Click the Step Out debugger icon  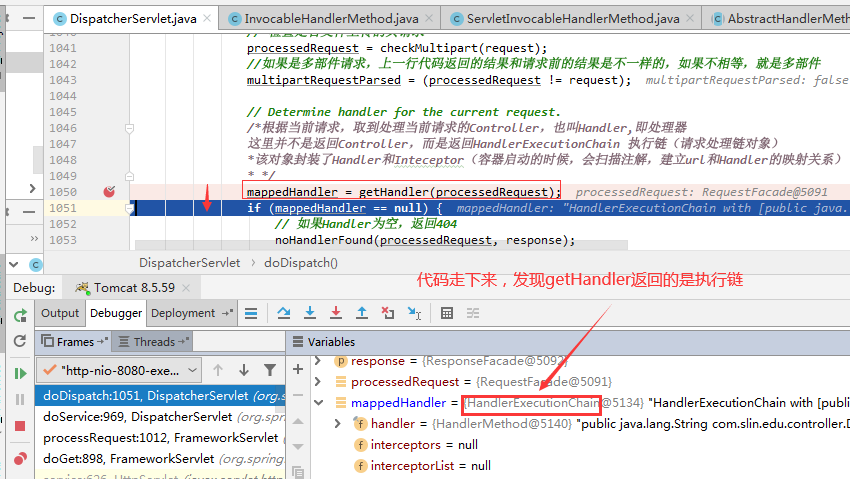pos(362,313)
